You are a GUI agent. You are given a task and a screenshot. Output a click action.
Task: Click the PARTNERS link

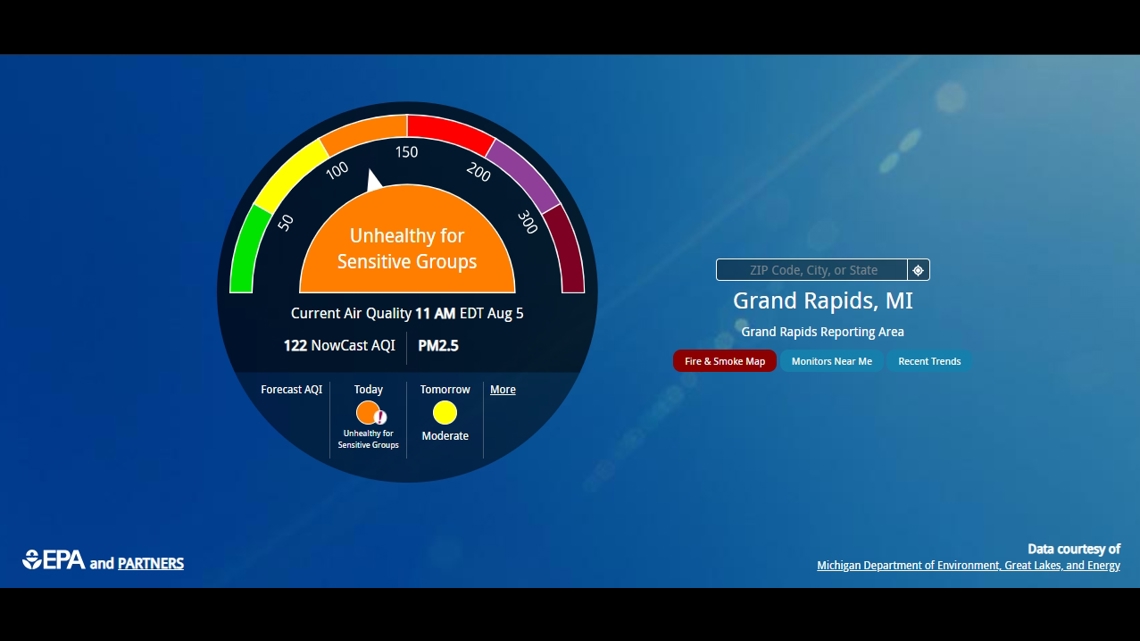[151, 564]
